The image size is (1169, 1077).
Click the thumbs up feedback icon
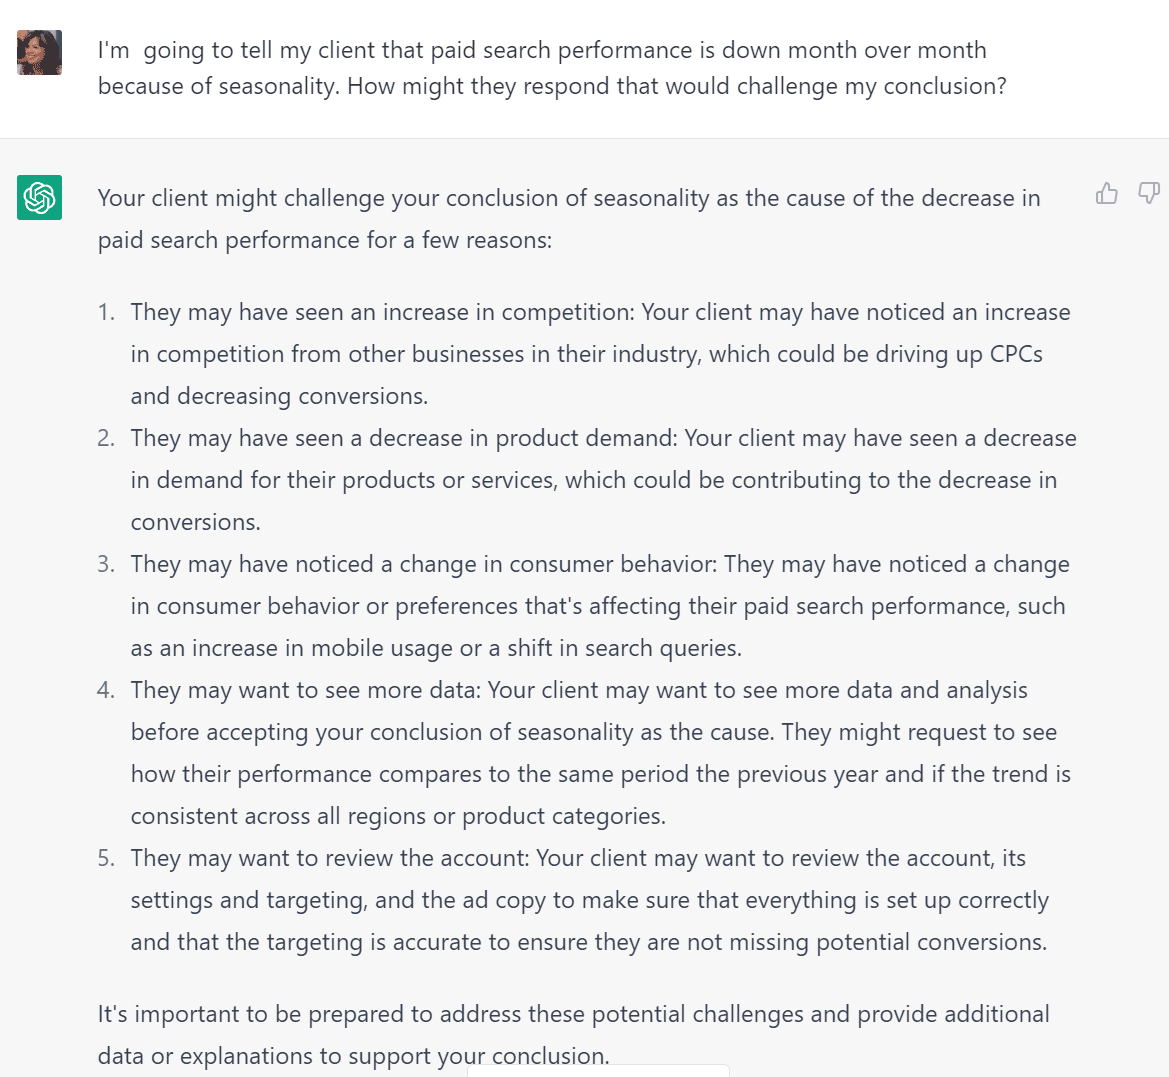click(x=1107, y=193)
